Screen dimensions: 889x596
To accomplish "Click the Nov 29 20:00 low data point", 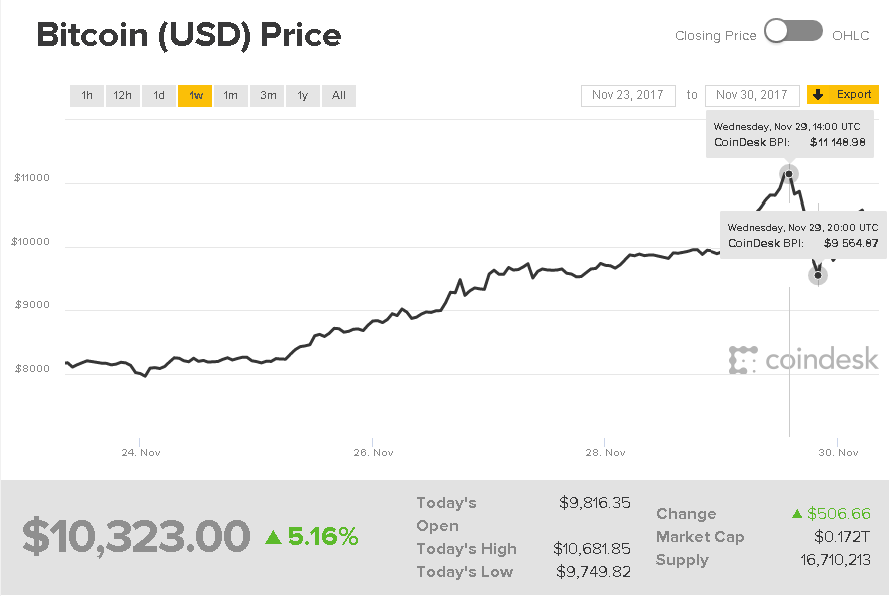I will coord(818,274).
